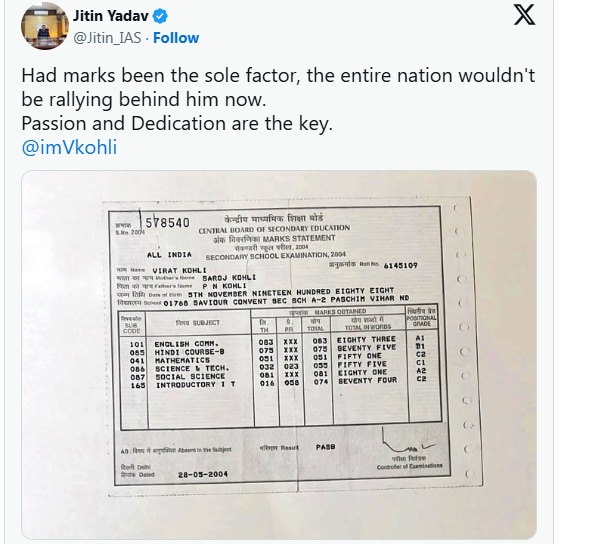The width and height of the screenshot is (594, 544).
Task: Open Jitin Yadav's profile avatar
Action: coord(45,26)
